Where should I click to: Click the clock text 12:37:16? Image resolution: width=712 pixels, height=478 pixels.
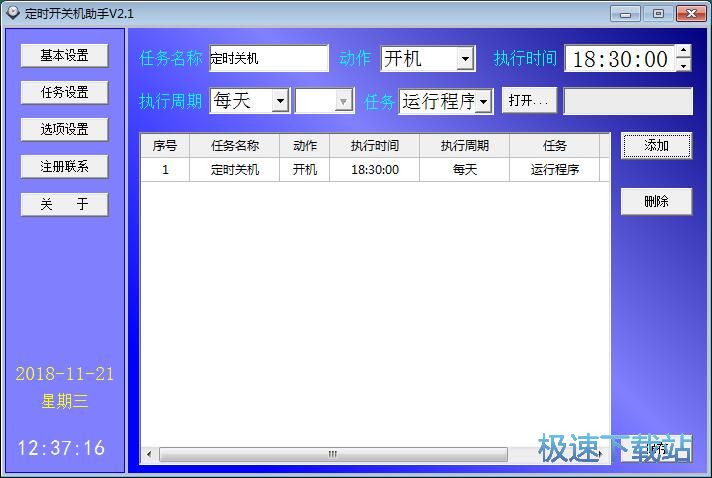61,448
